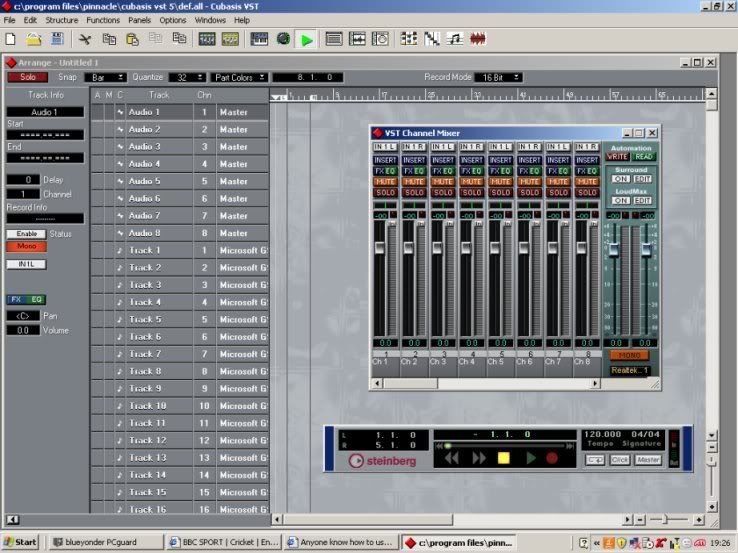This screenshot has height=553, width=738.
Task: Open the key editor piano roll icon
Action: click(432, 39)
